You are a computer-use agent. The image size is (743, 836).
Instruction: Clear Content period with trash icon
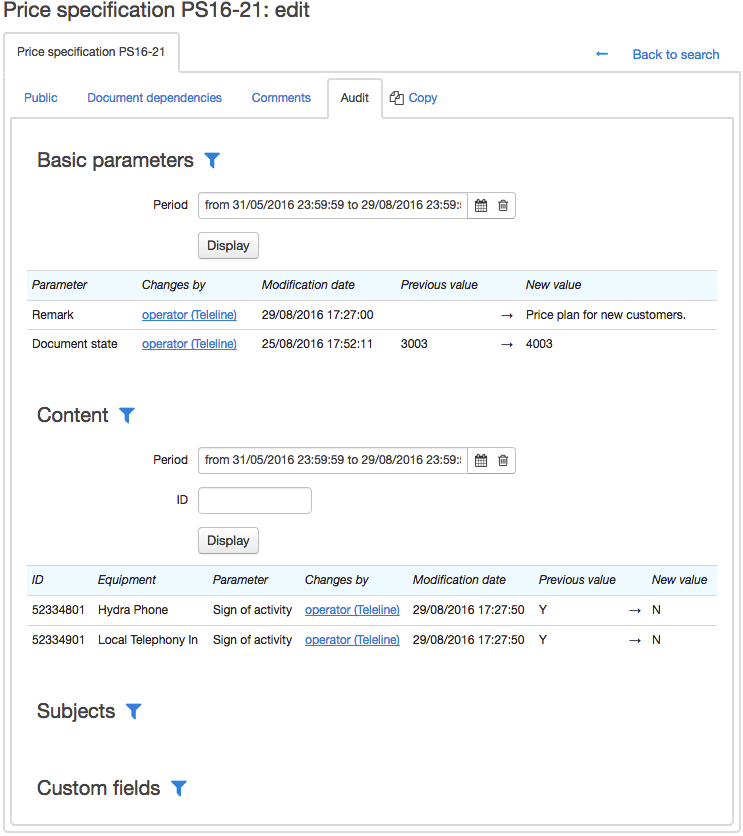503,460
